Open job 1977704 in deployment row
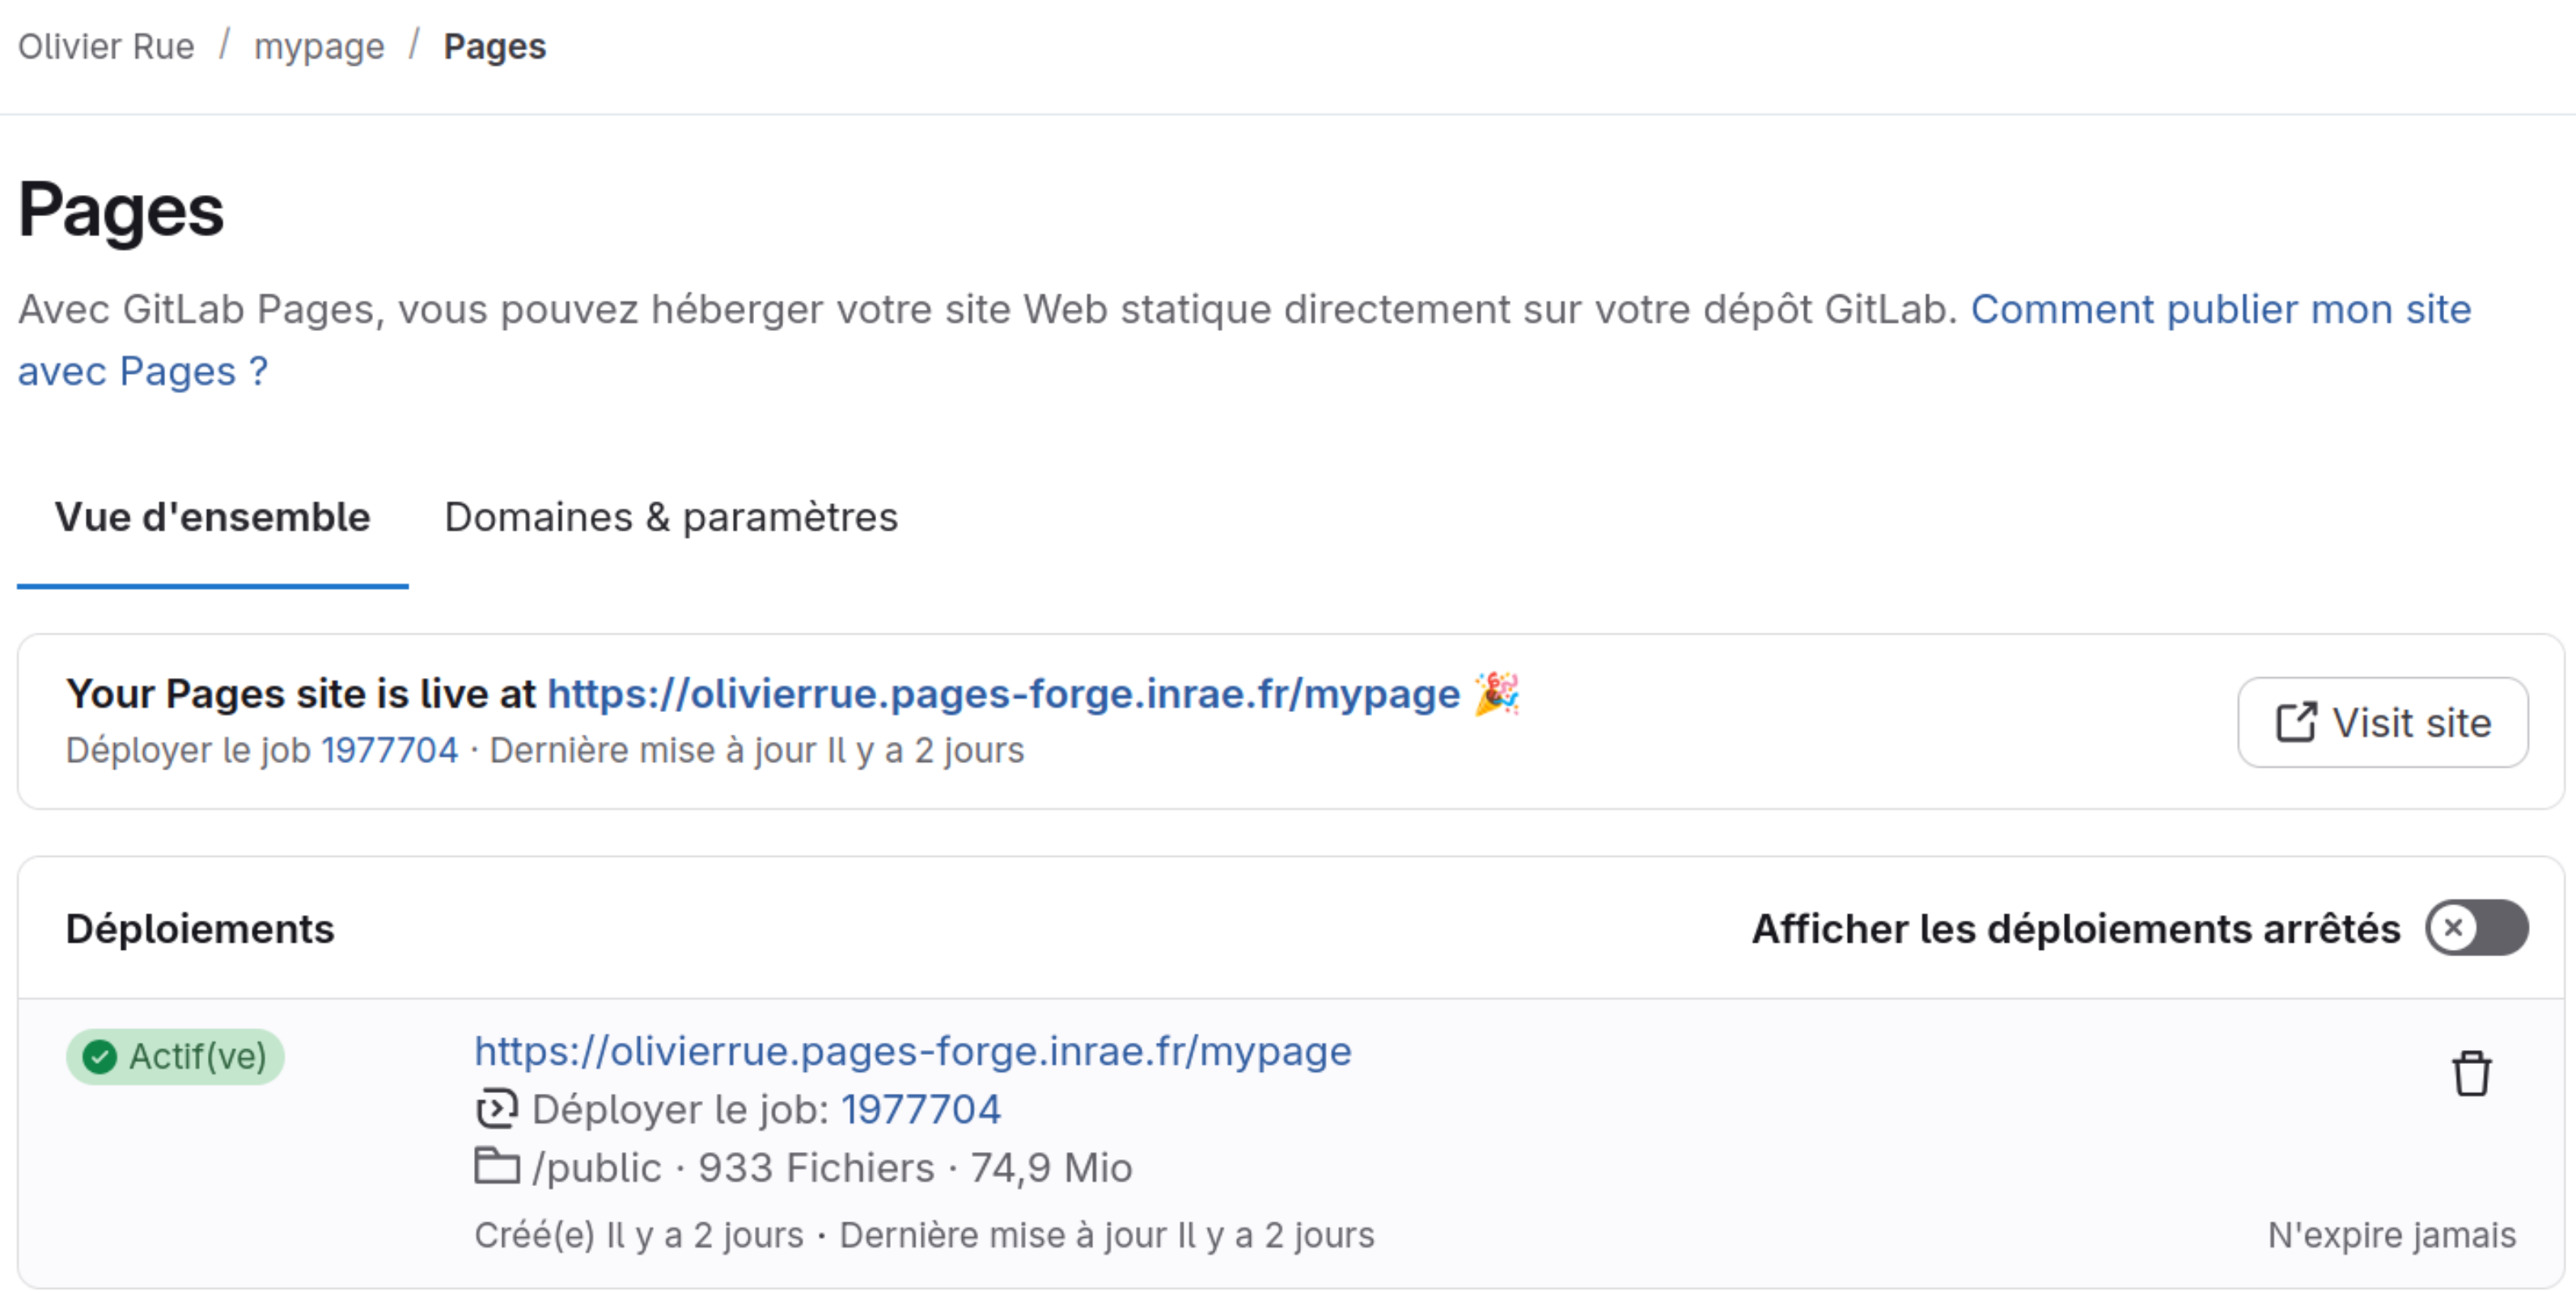Image resolution: width=2576 pixels, height=1309 pixels. tap(920, 1108)
